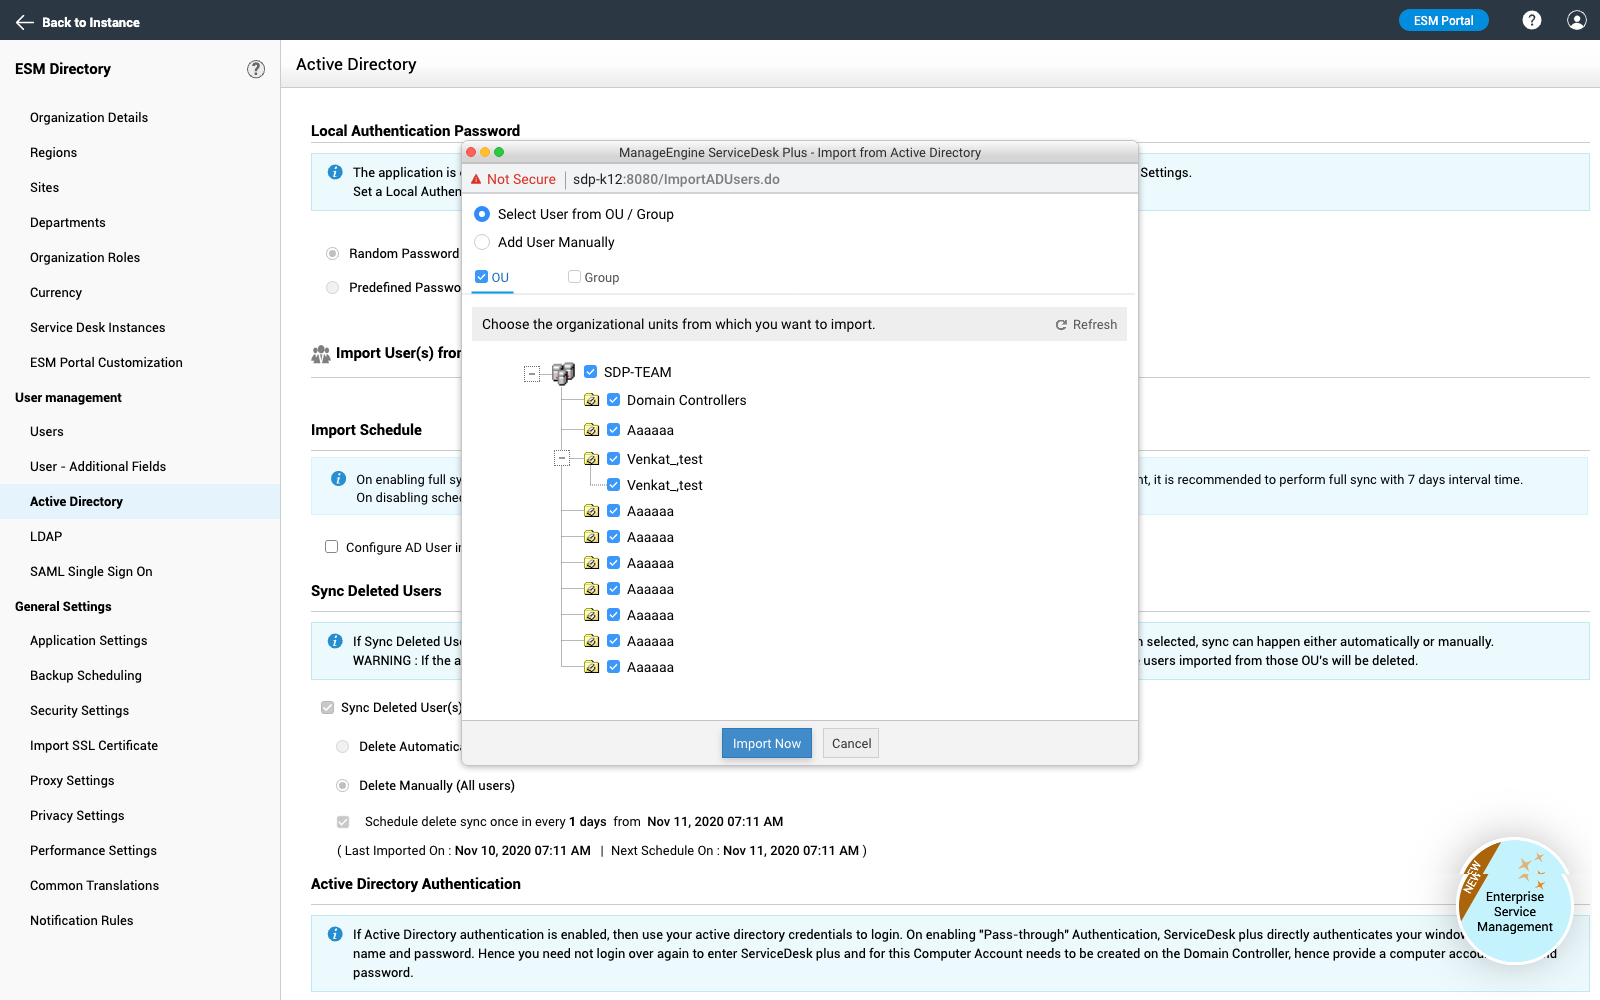Open user profile icon in top bar
Viewport: 1600px width, 1000px height.
coord(1576,20)
